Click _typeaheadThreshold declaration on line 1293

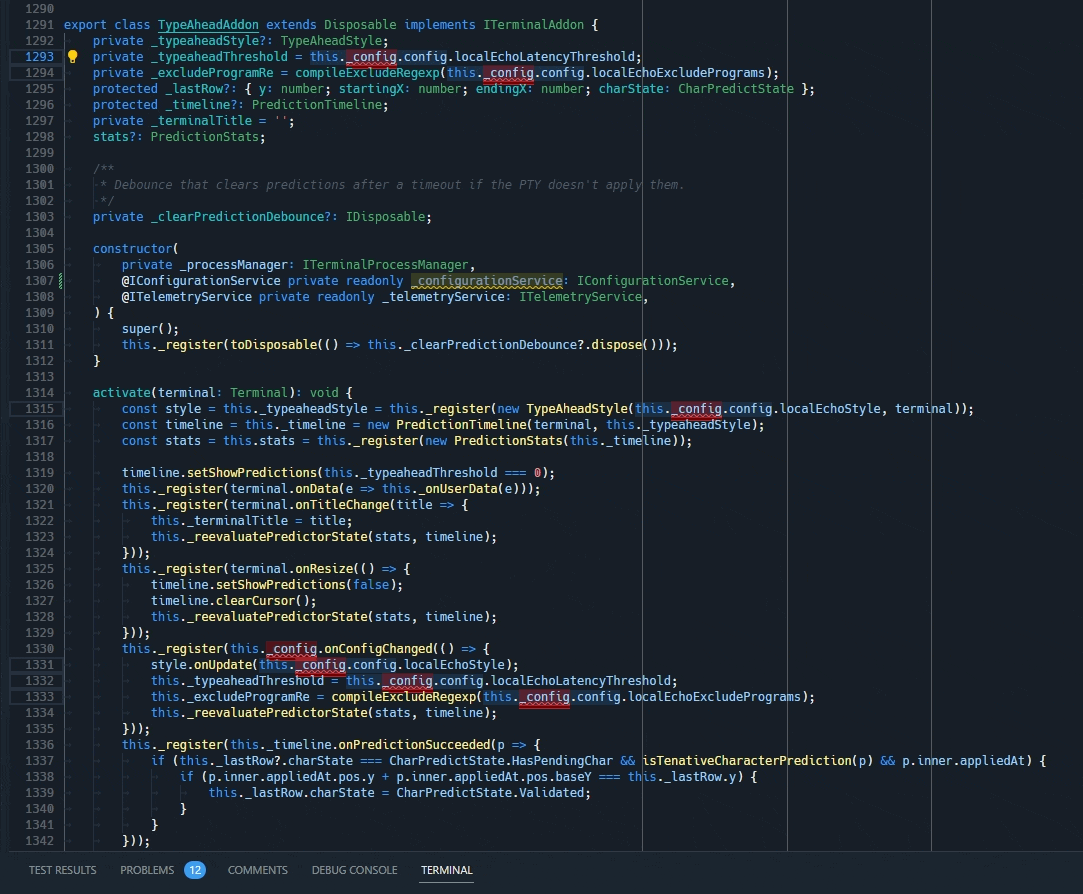tap(219, 57)
